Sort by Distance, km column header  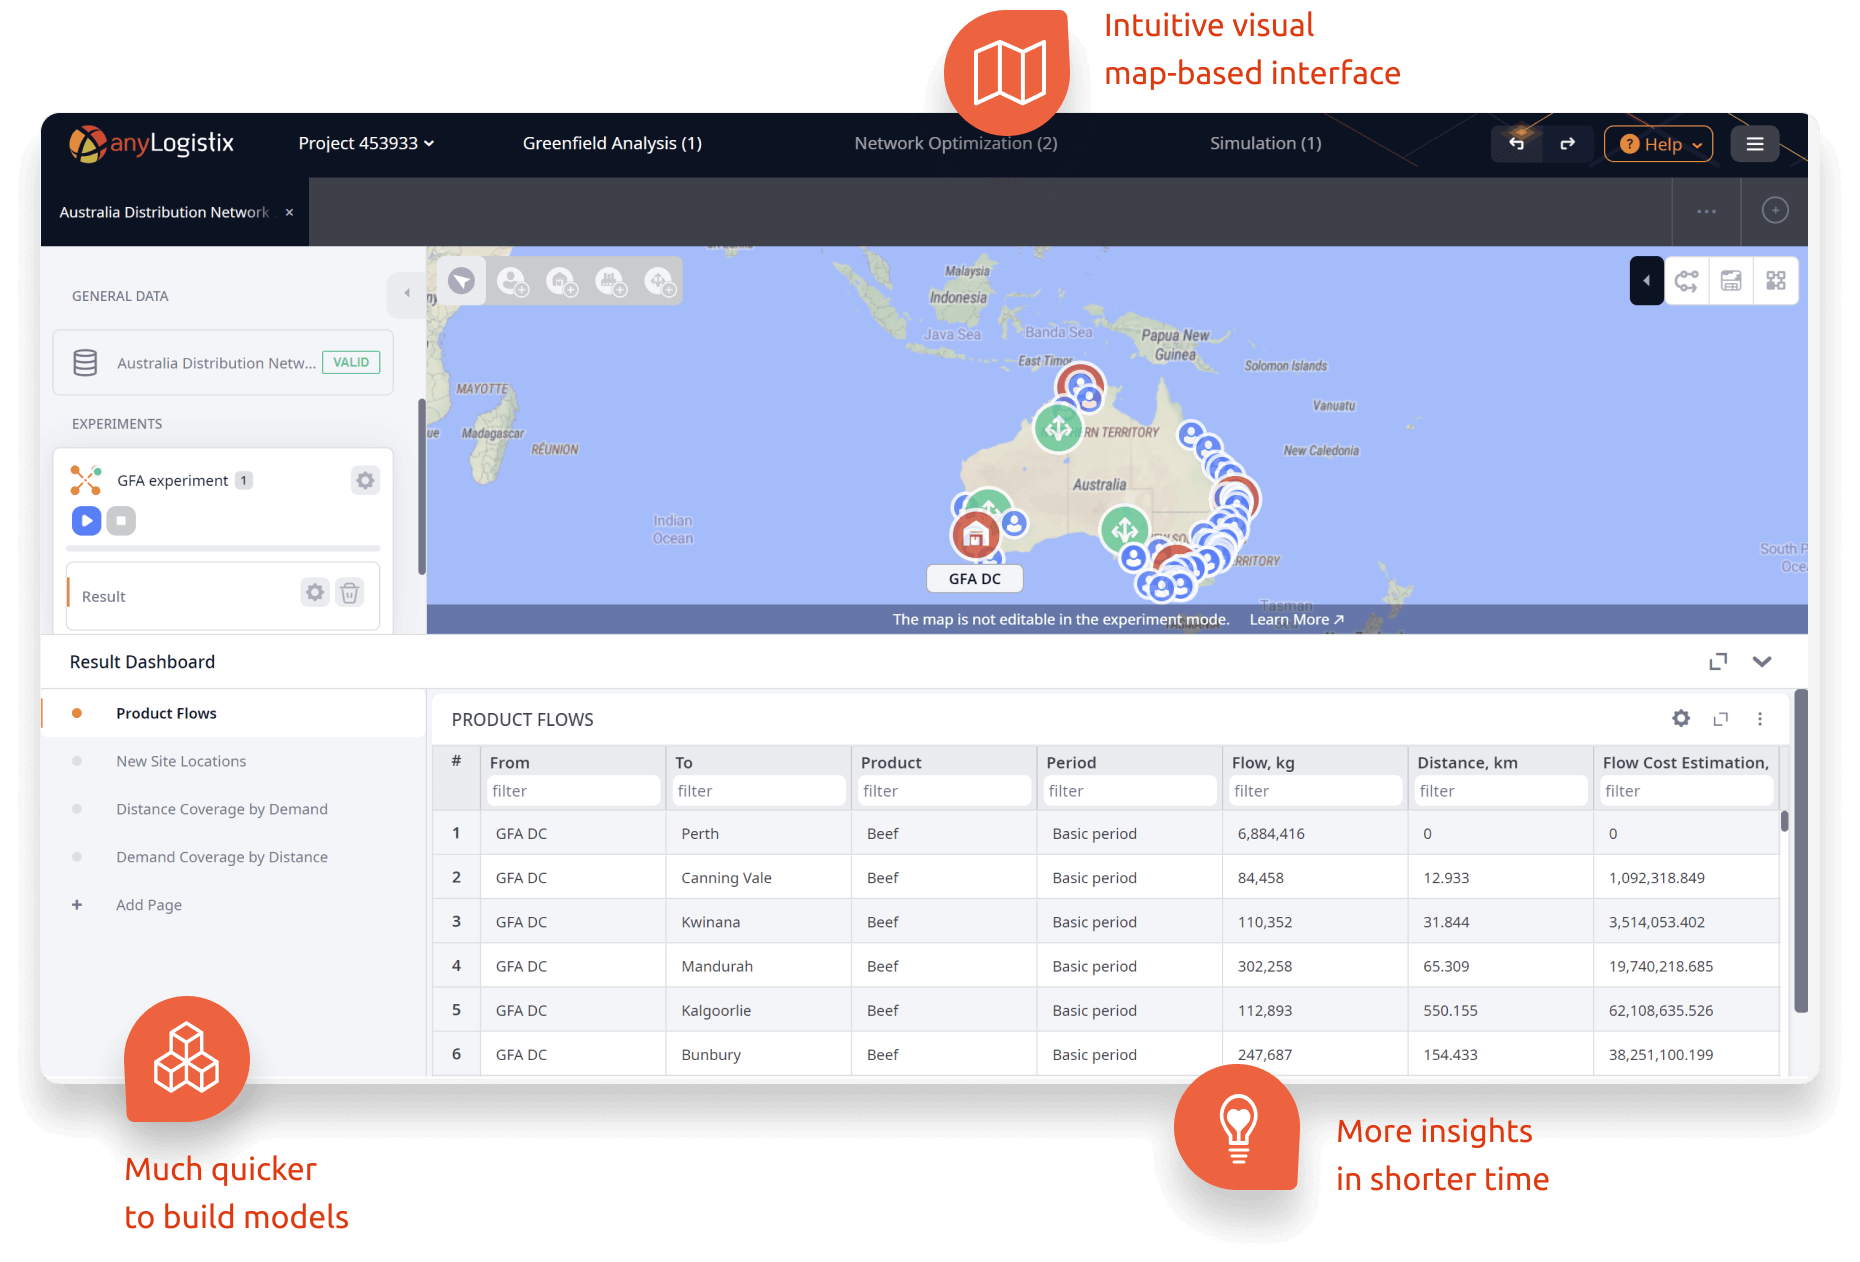pyautogui.click(x=1467, y=762)
